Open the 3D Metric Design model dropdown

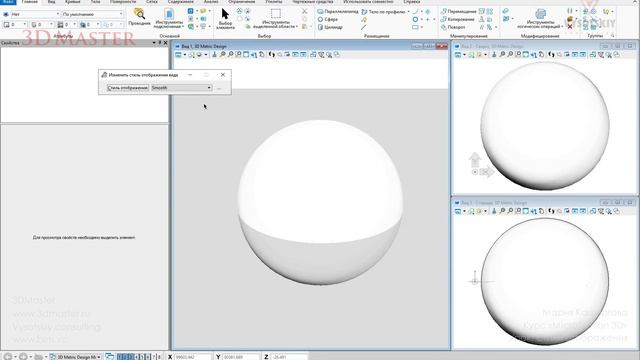(x=76, y=357)
